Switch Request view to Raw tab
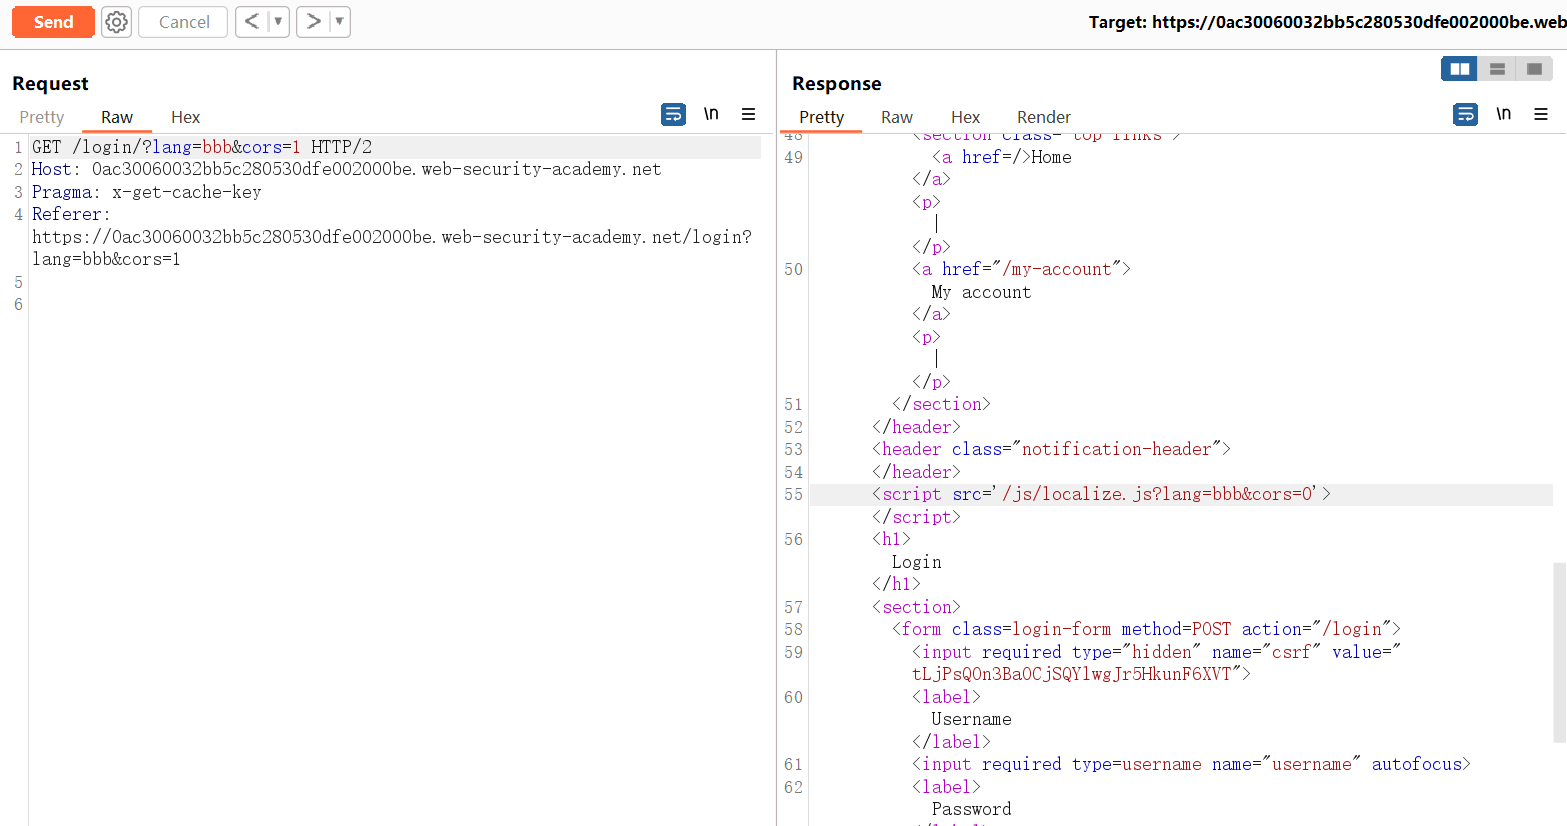Screen dimensions: 1567x826 [x=117, y=117]
